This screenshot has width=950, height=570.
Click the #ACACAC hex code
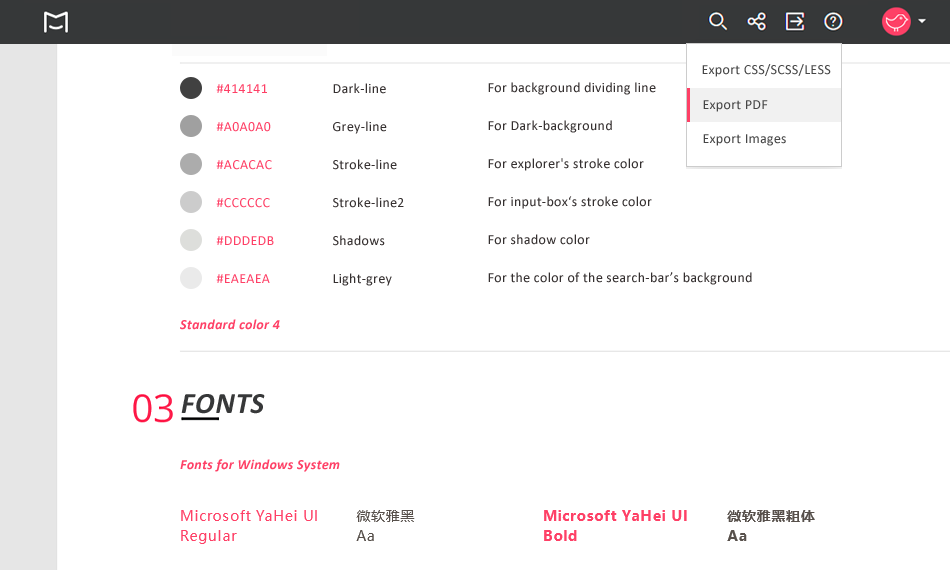pyautogui.click(x=244, y=165)
